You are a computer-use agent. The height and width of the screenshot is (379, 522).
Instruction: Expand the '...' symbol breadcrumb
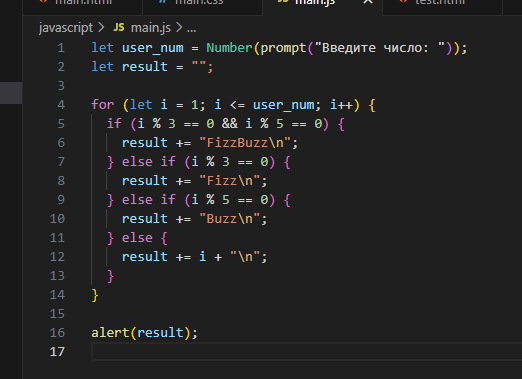[x=192, y=28]
